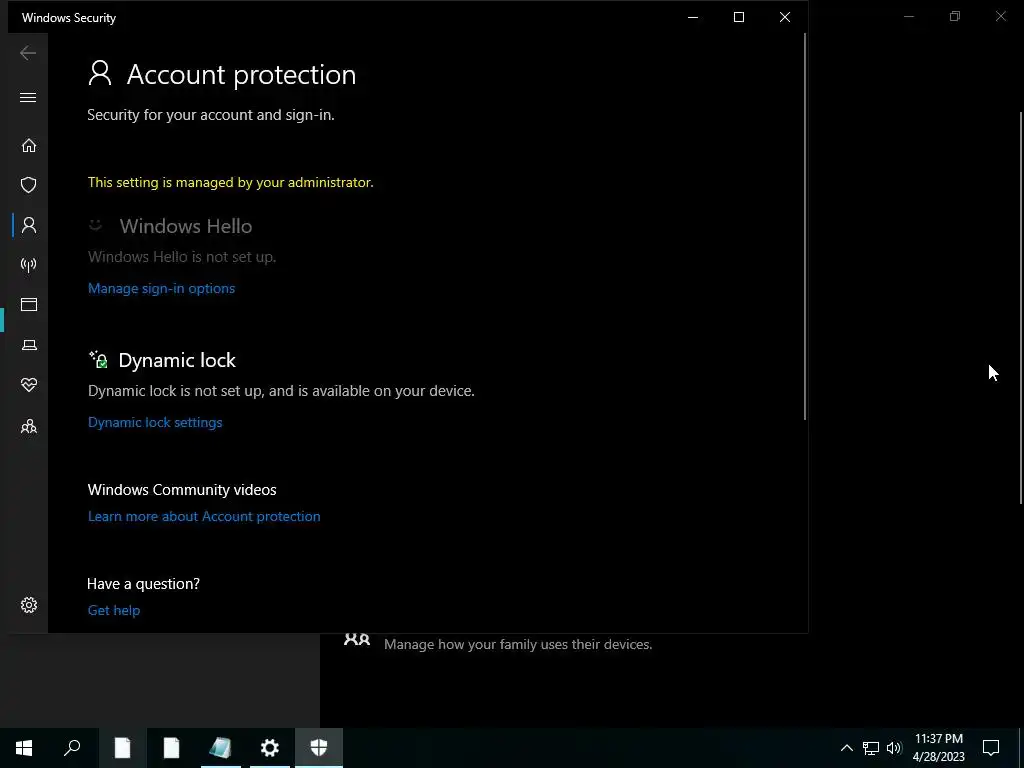Open App & browser control icon

tap(29, 304)
